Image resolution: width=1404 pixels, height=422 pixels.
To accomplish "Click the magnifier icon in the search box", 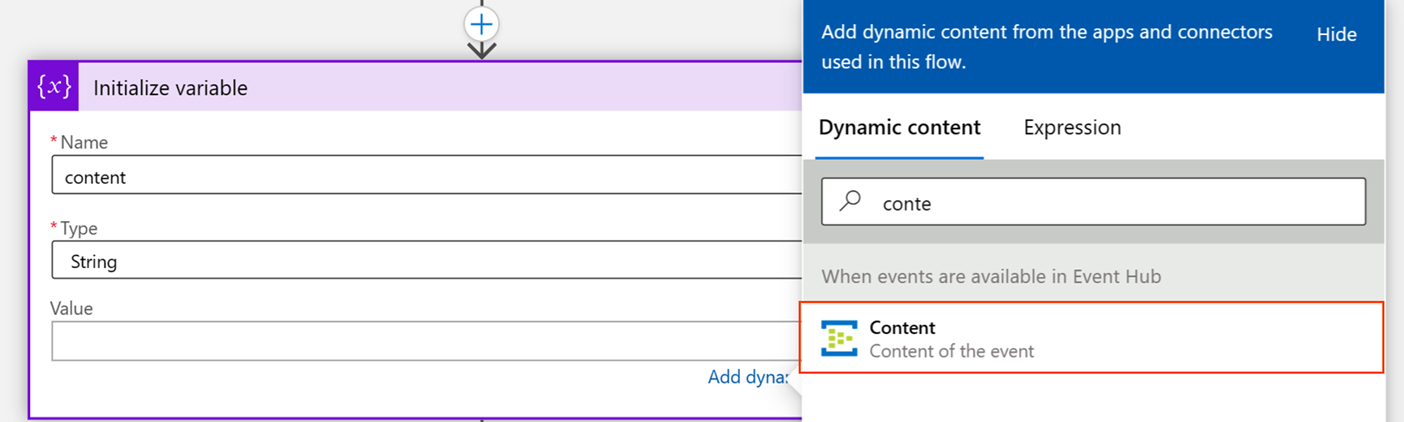I will point(851,202).
